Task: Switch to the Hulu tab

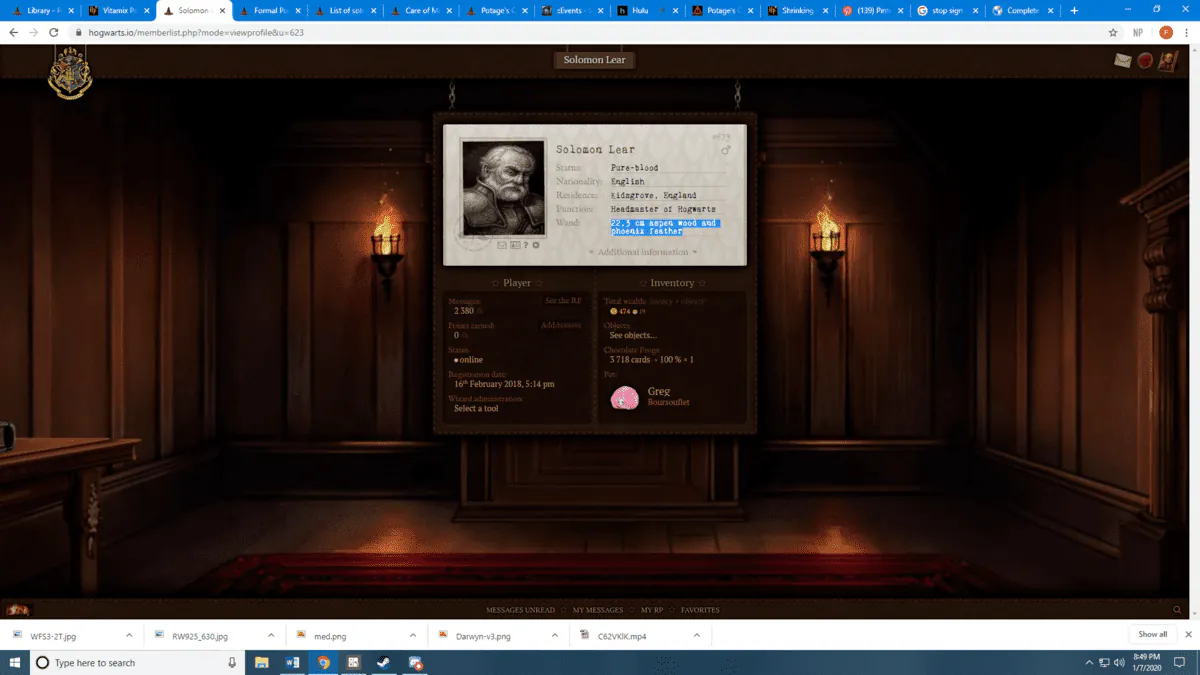Action: [649, 10]
